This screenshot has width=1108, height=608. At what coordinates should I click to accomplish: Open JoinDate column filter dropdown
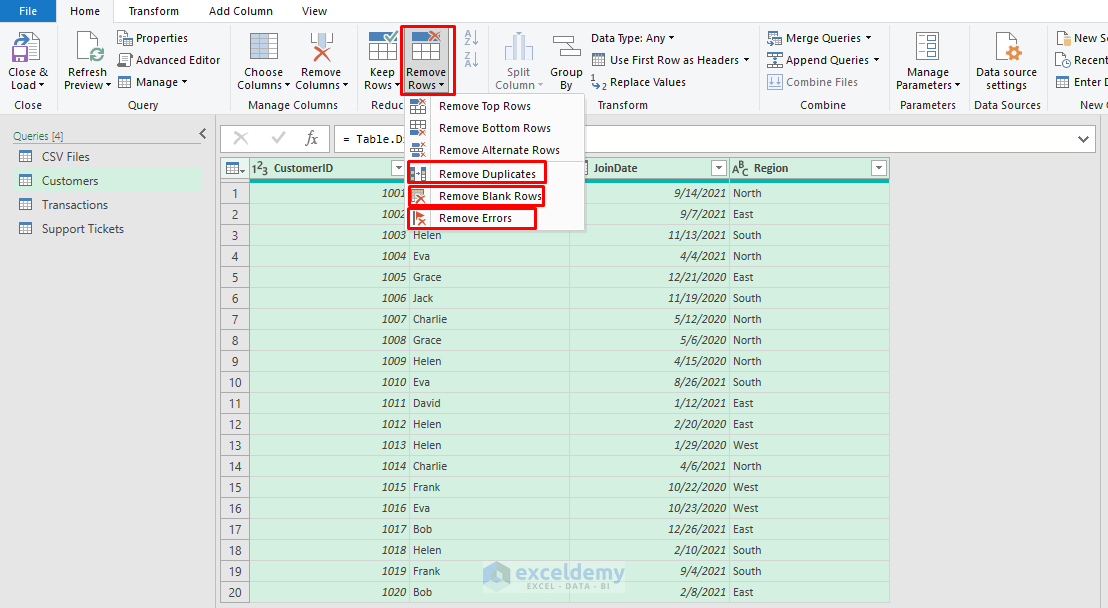pos(719,168)
